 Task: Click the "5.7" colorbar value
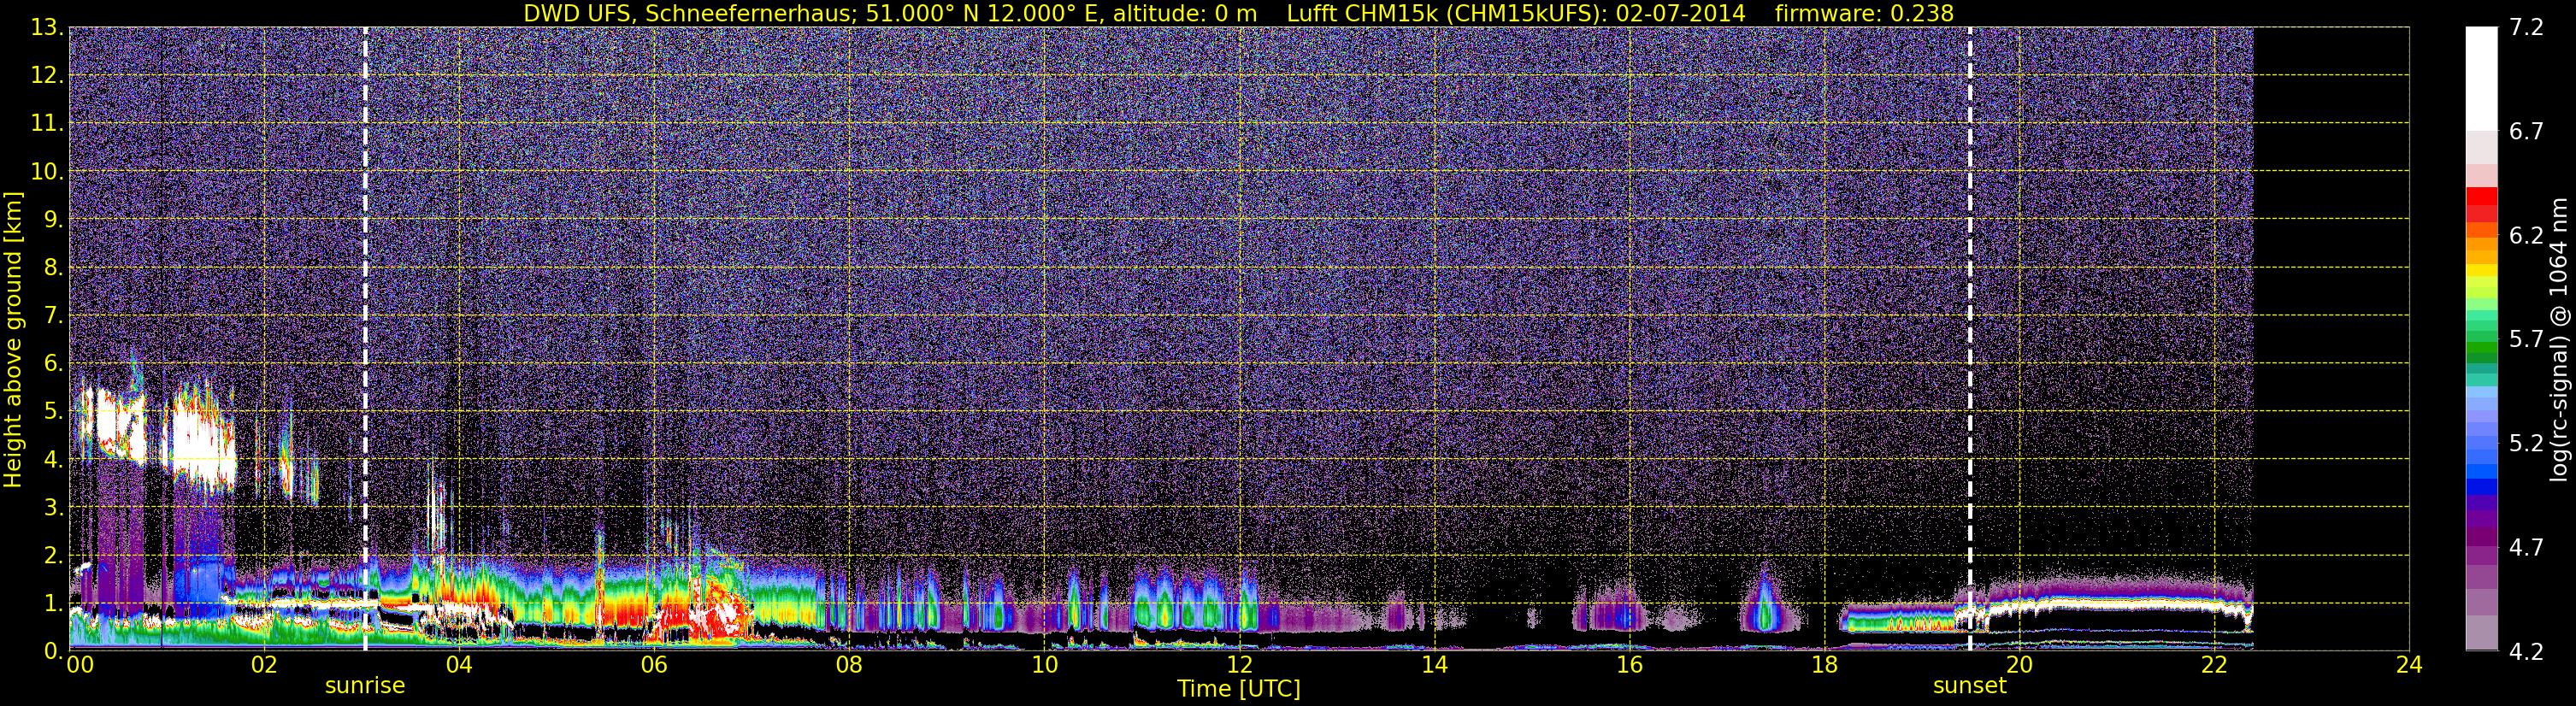[2526, 340]
